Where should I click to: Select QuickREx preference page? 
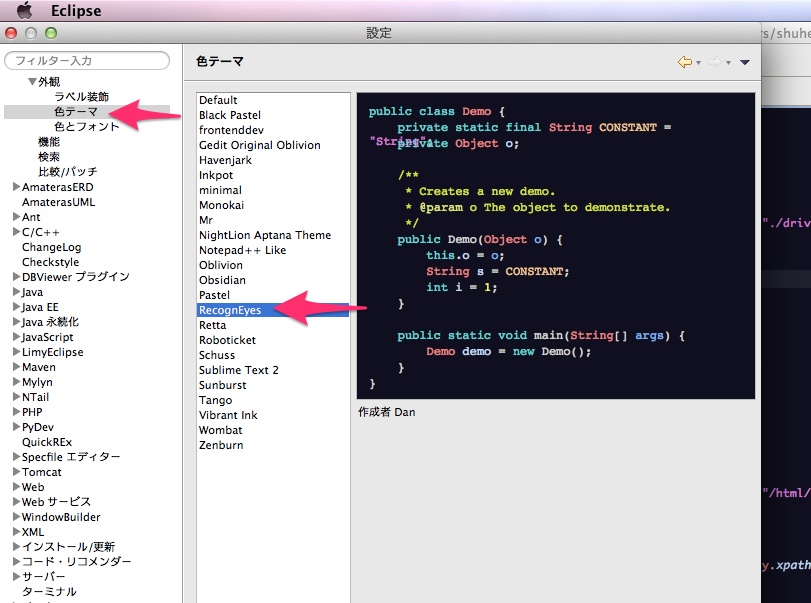pyautogui.click(x=47, y=442)
